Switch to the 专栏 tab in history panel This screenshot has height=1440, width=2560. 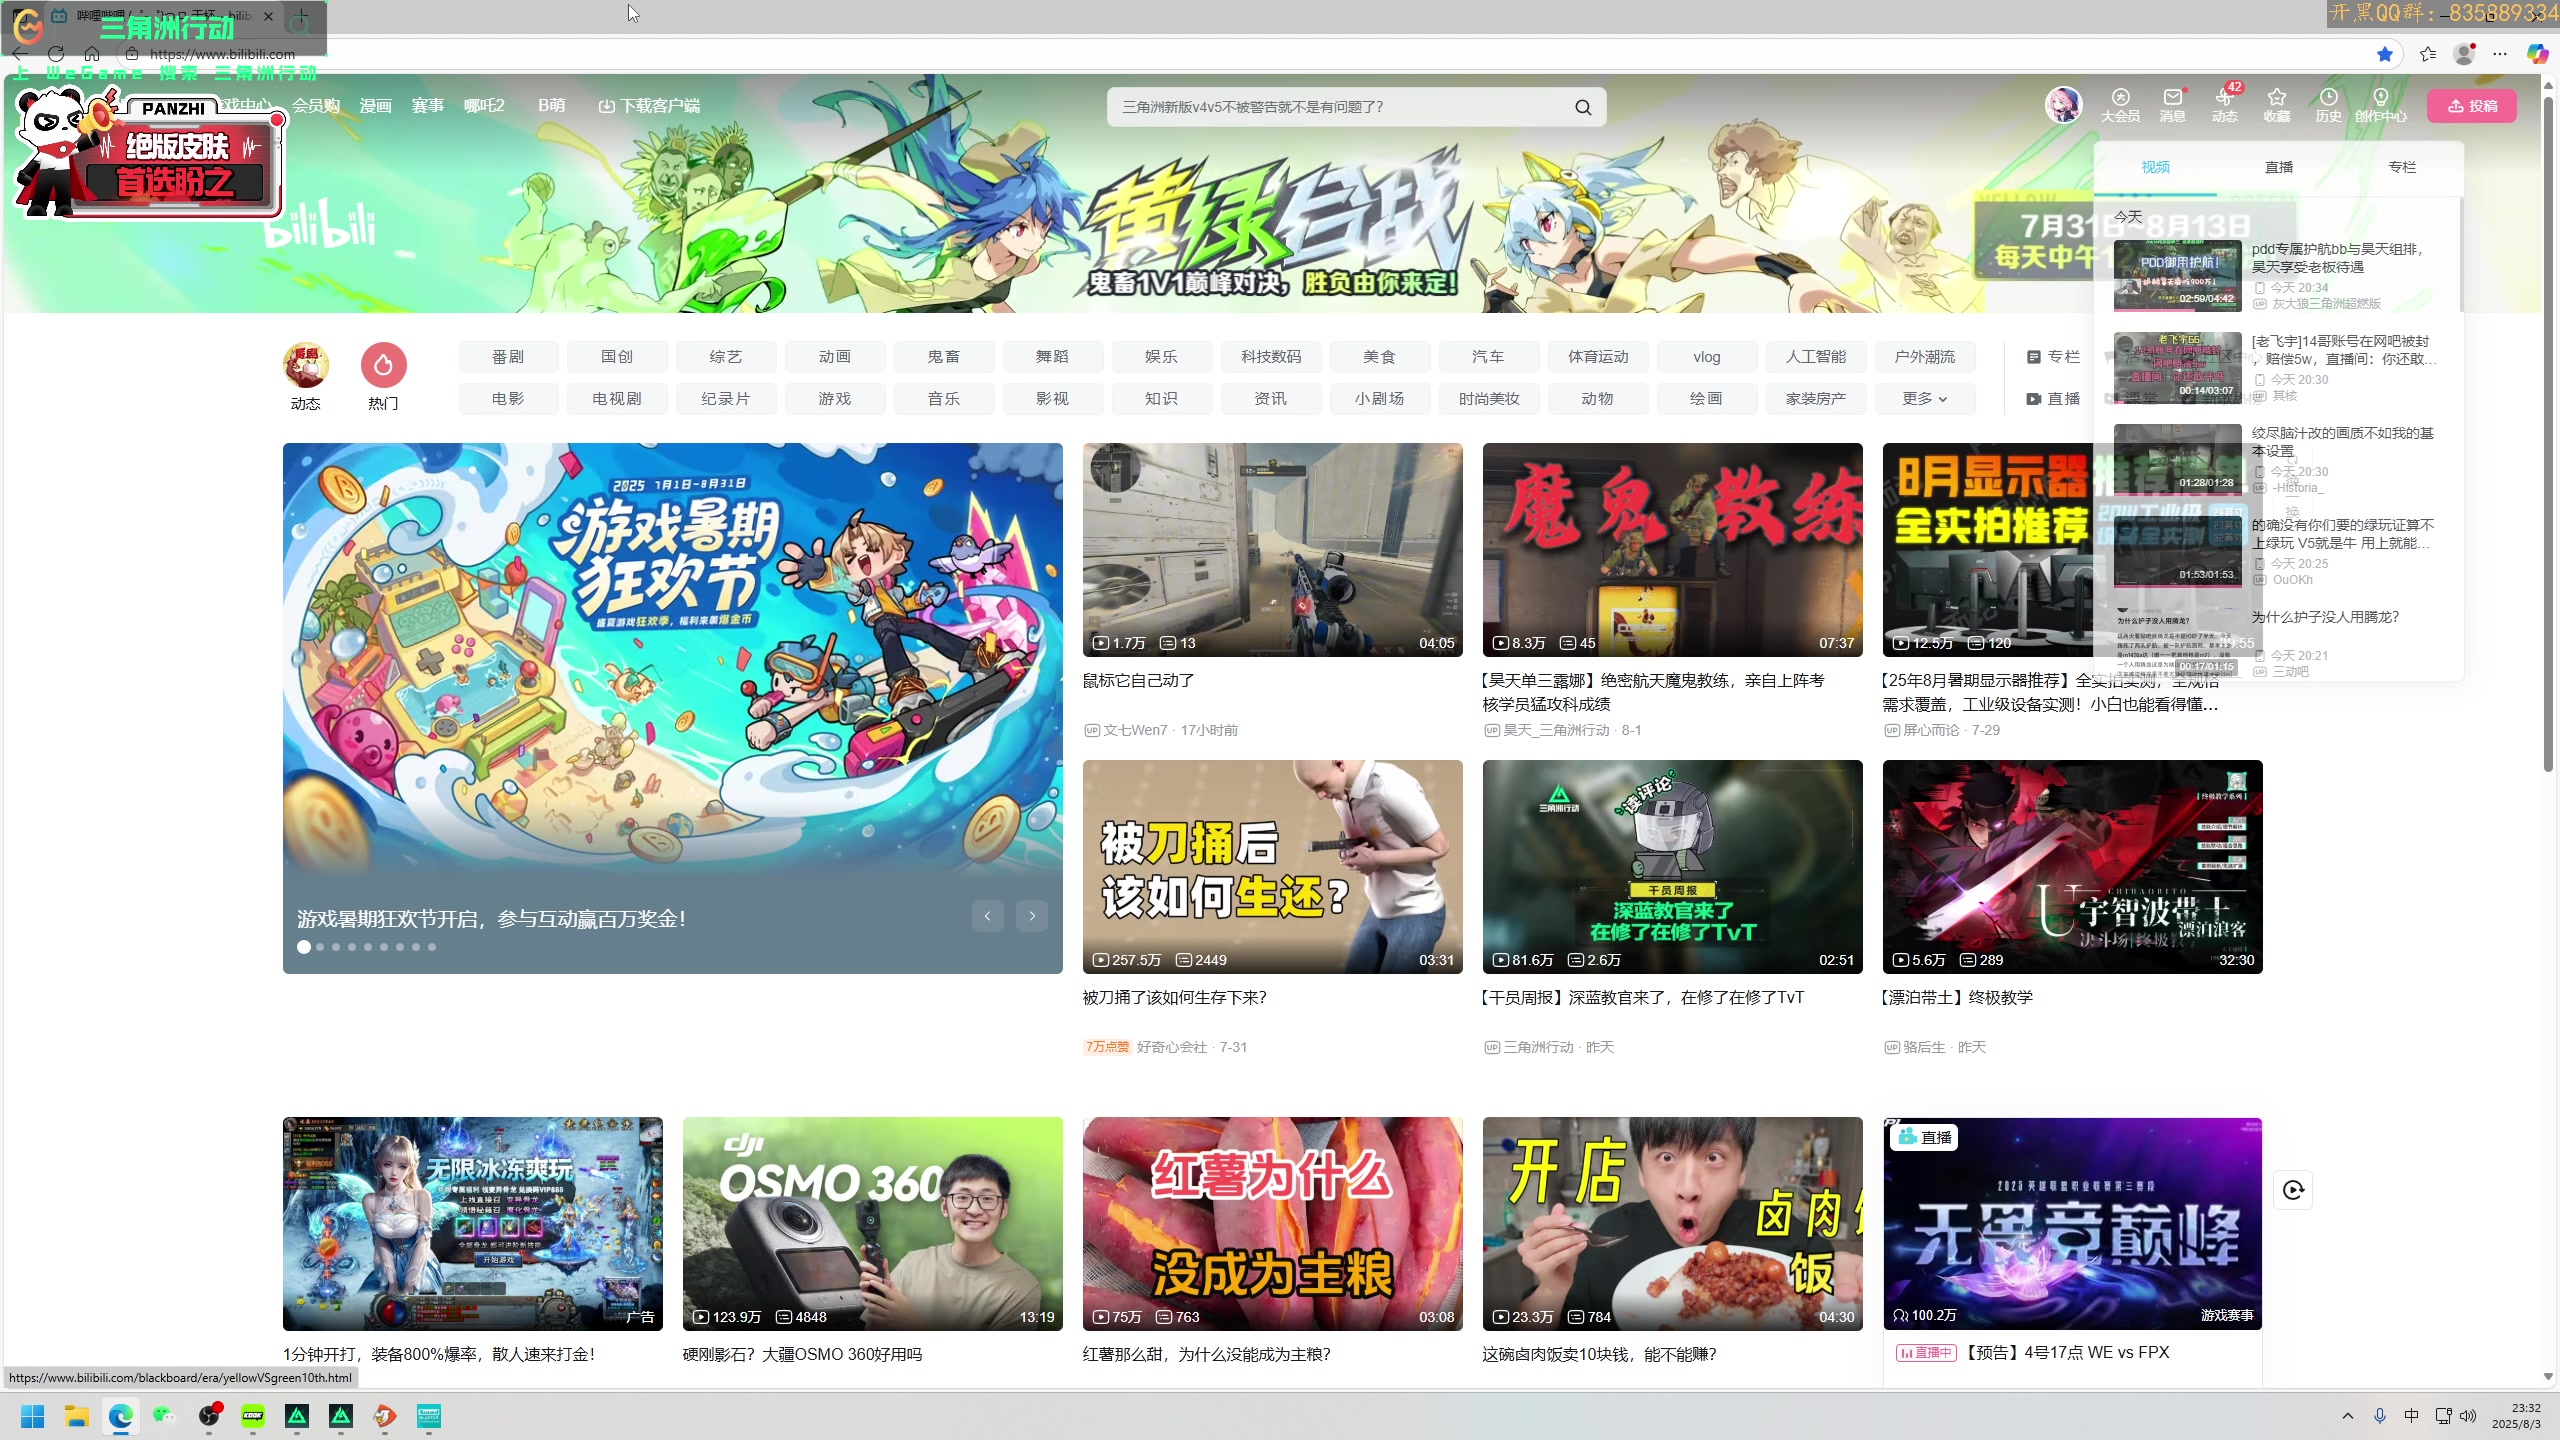coord(2402,167)
